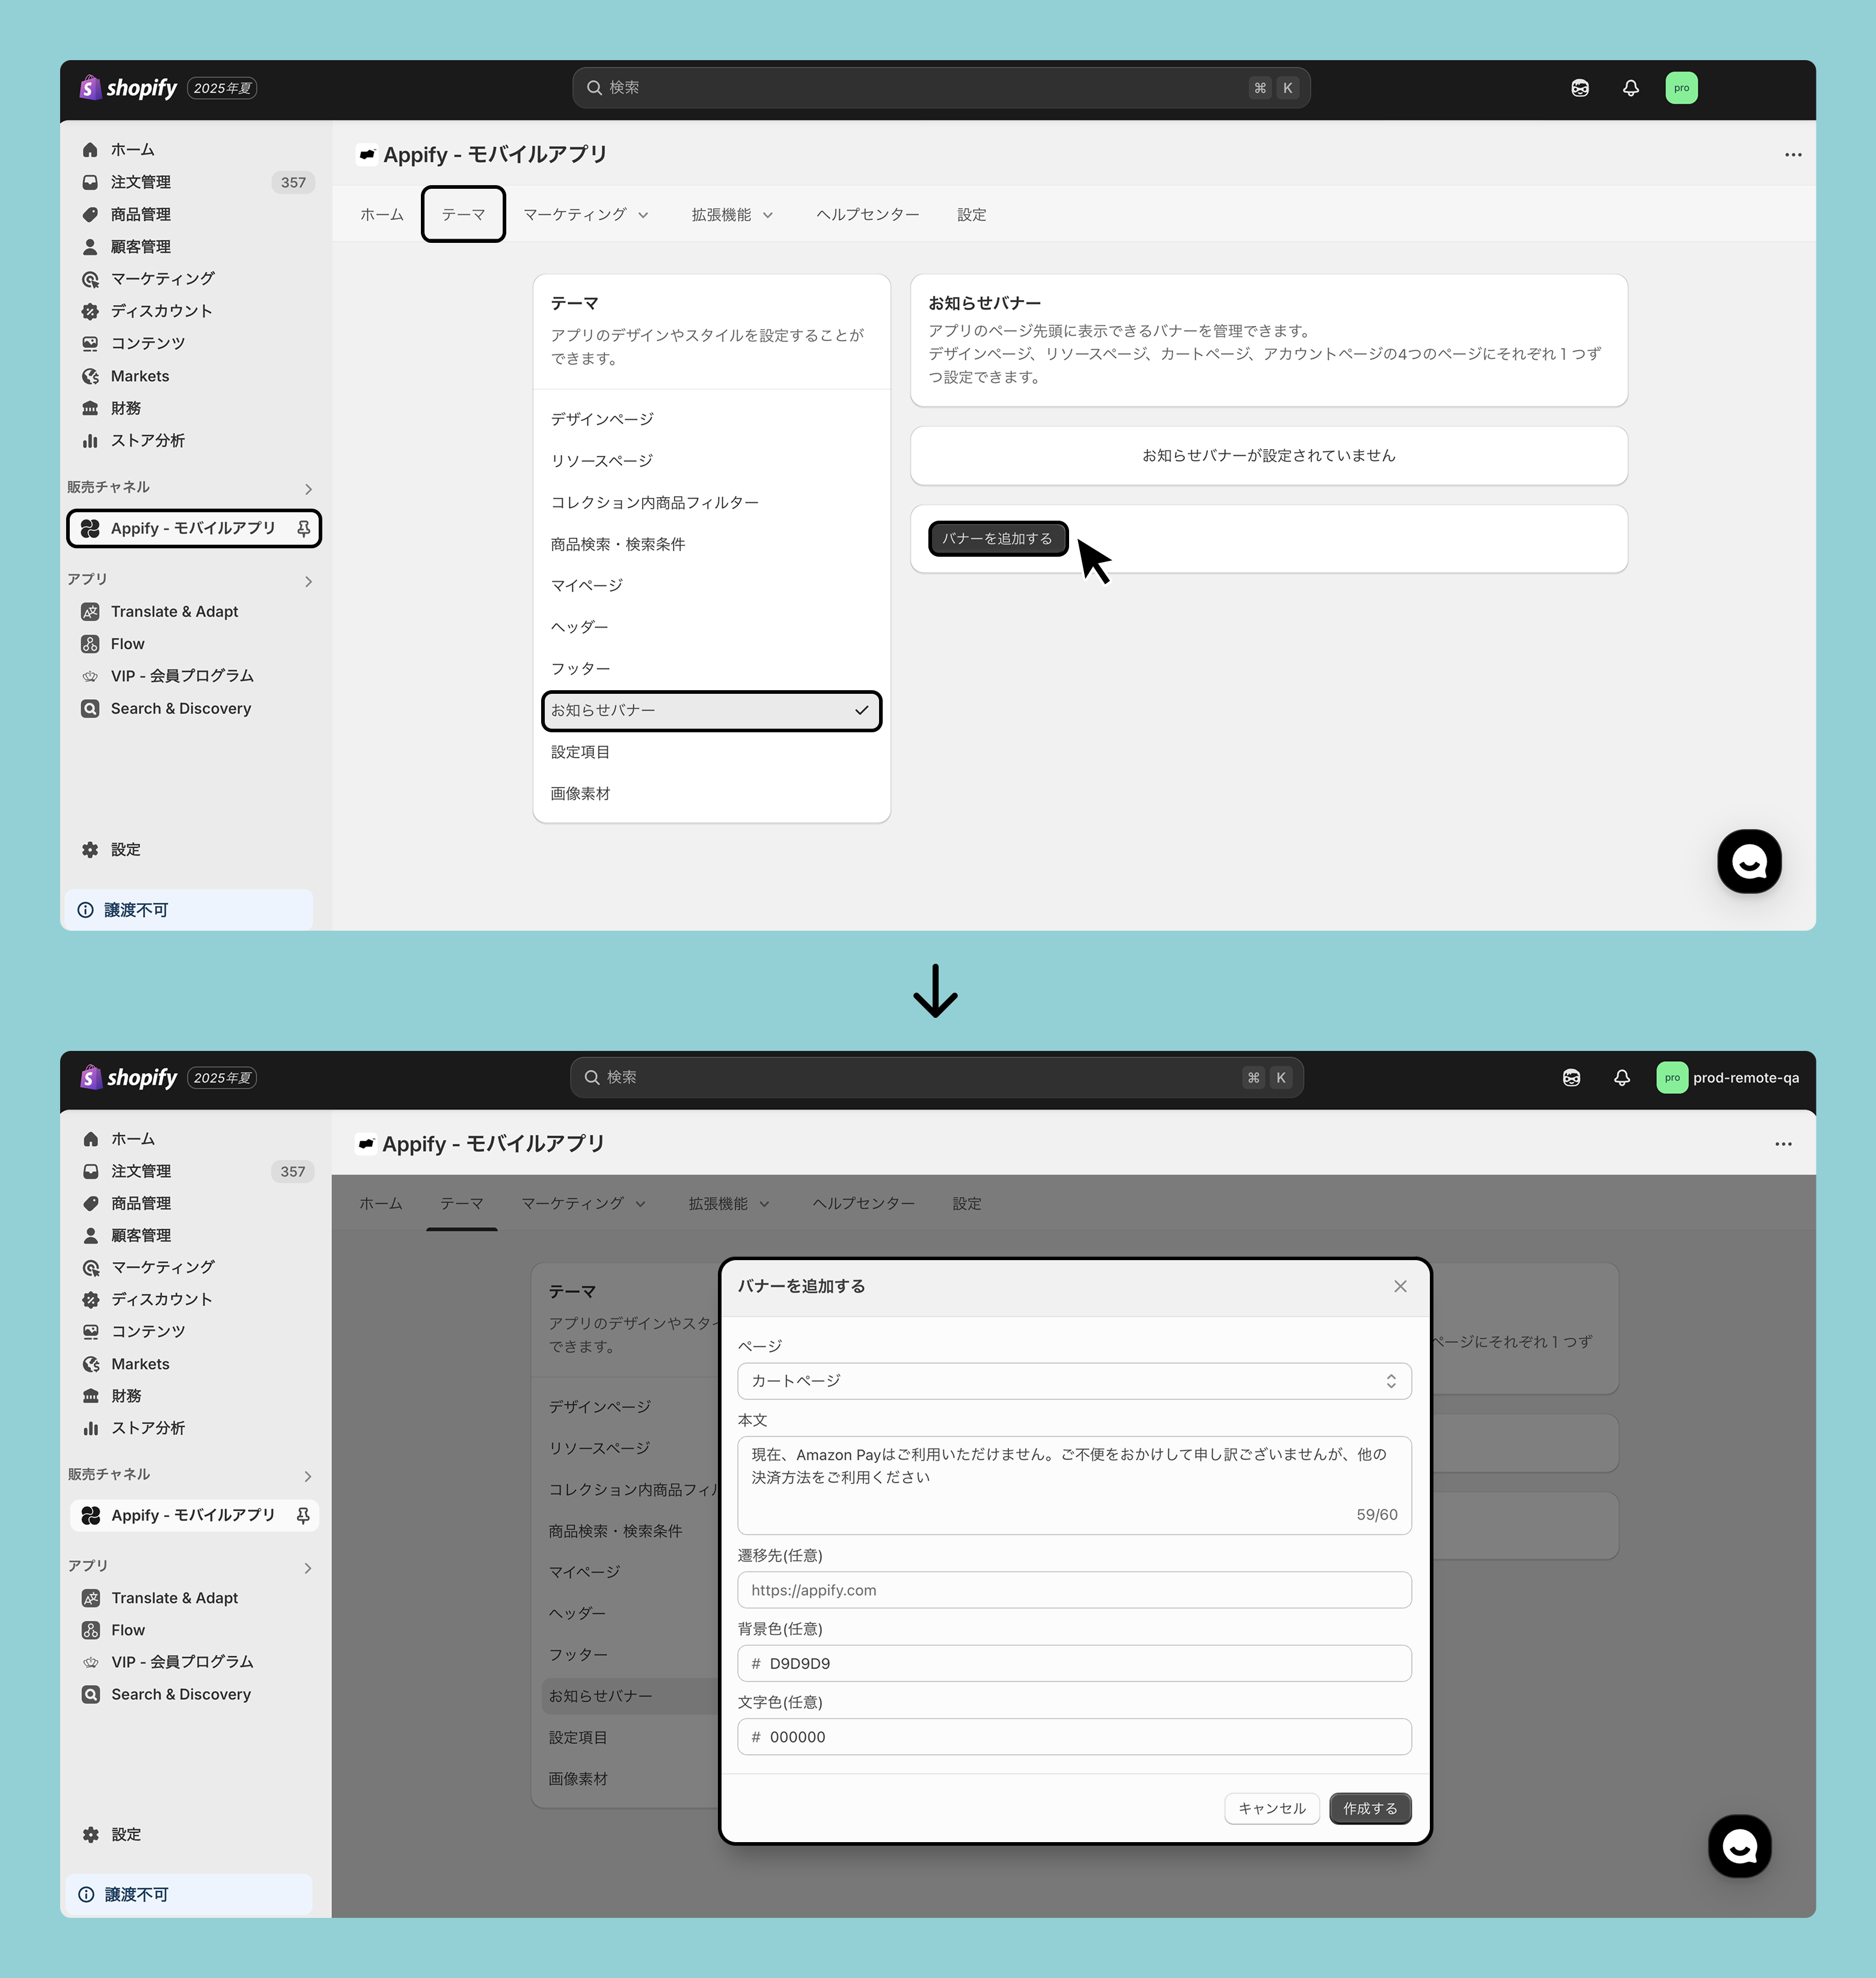This screenshot has width=1876, height=1978.
Task: Select フッター in top theme menu
Action: tap(711, 668)
